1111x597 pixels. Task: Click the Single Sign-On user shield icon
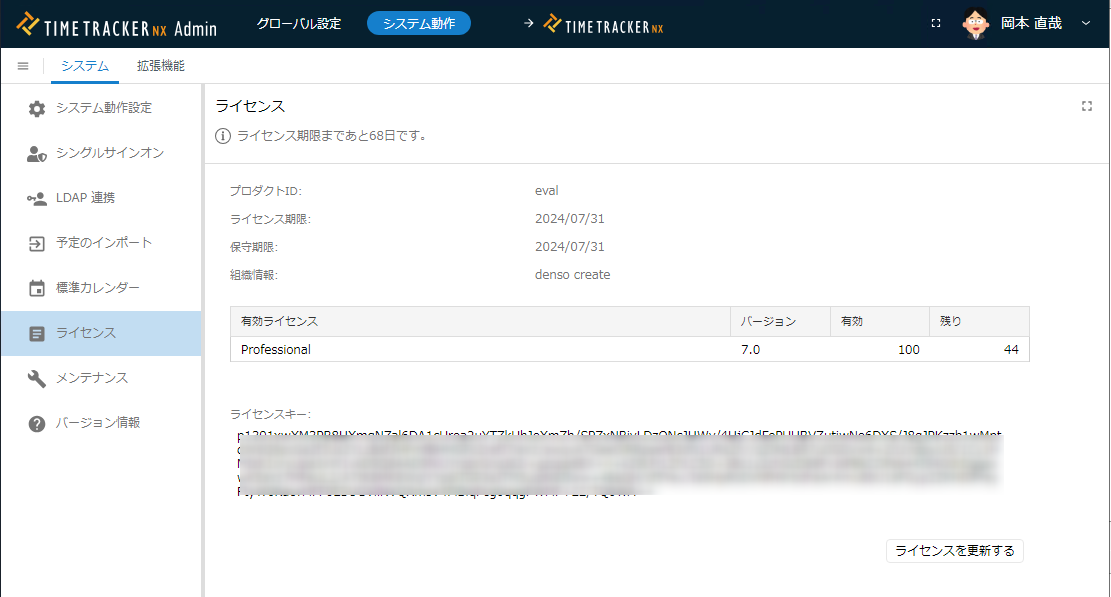tap(37, 153)
